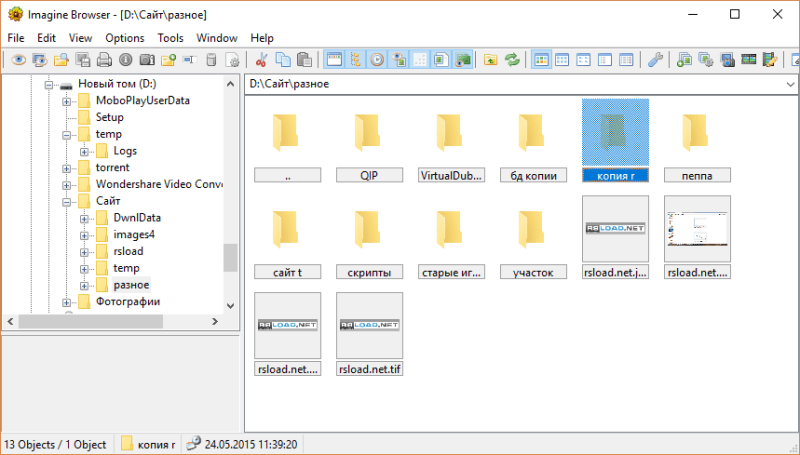This screenshot has height=455, width=800.
Task: Open the Help menu
Action: (x=262, y=38)
